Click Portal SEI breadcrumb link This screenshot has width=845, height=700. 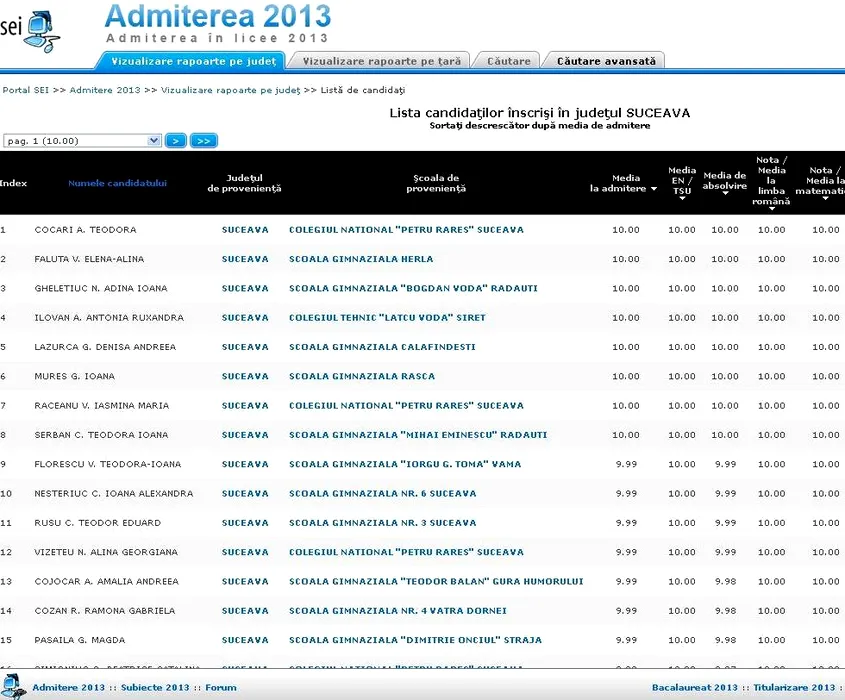coord(26,90)
